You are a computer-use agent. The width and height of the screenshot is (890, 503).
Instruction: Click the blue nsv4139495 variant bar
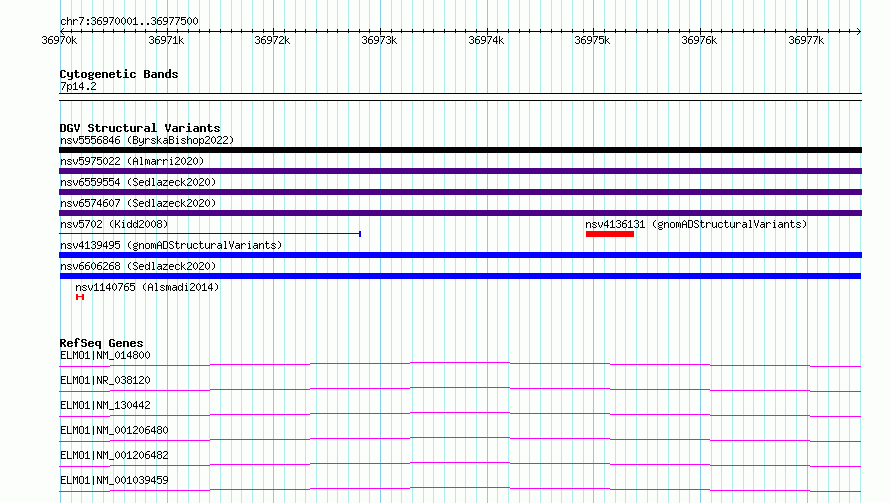[x=460, y=255]
